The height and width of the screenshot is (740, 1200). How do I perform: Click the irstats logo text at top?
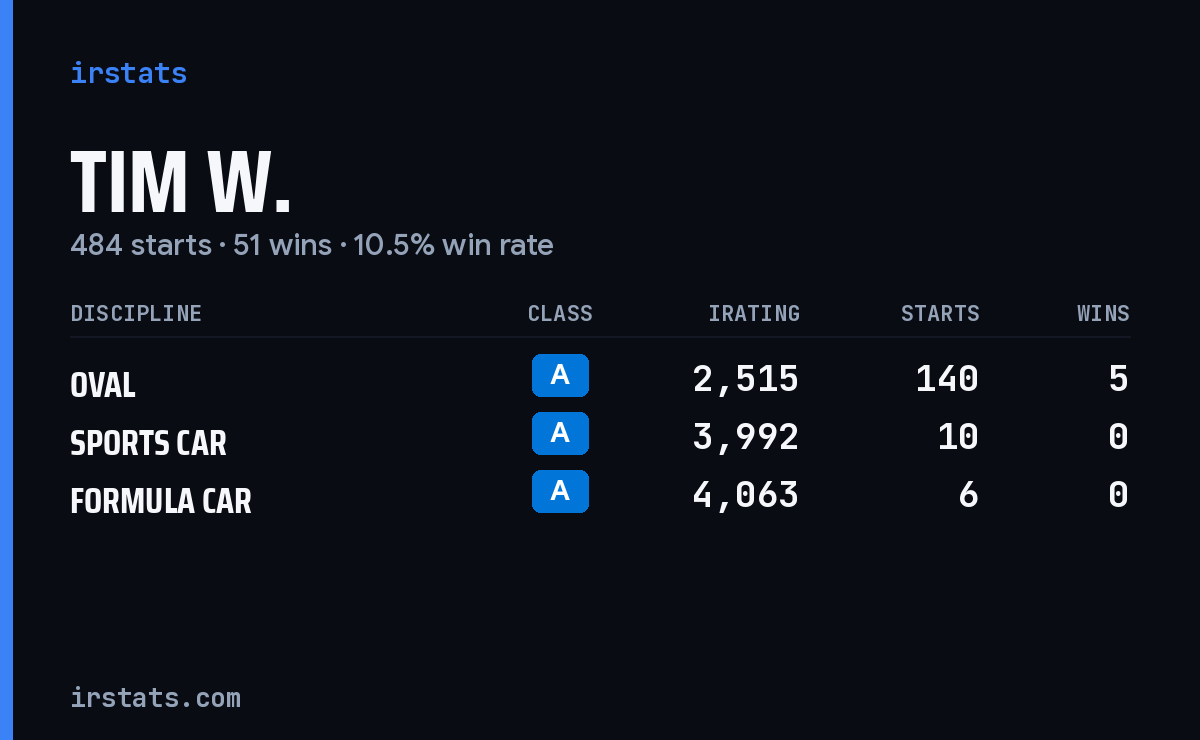coord(128,74)
